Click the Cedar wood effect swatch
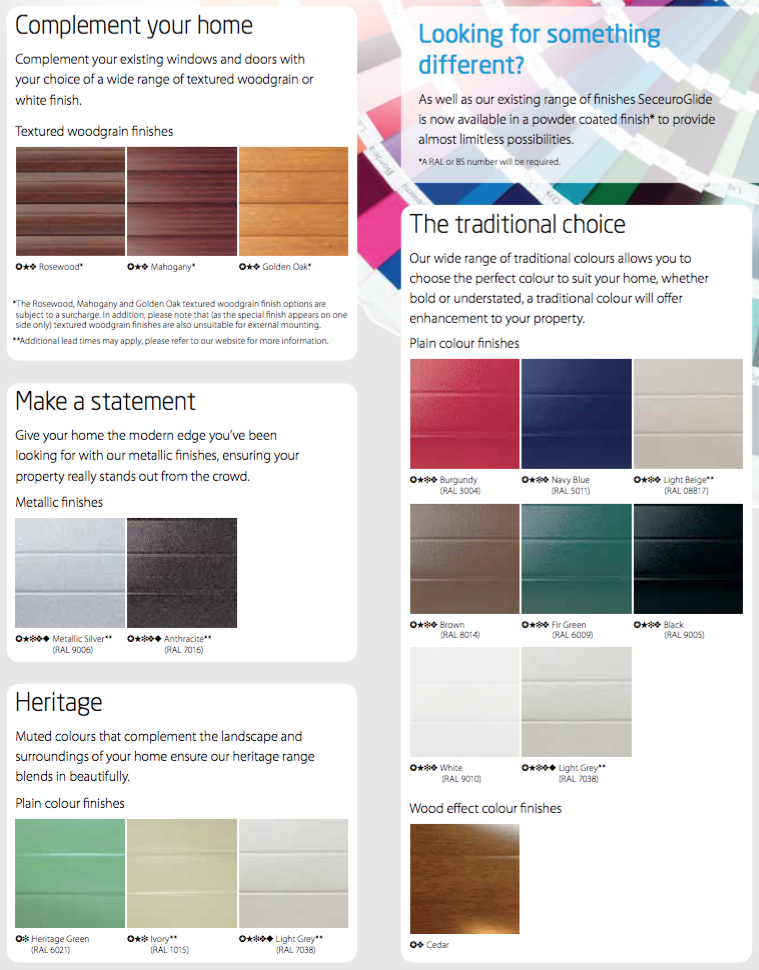Image resolution: width=759 pixels, height=970 pixels. point(465,878)
